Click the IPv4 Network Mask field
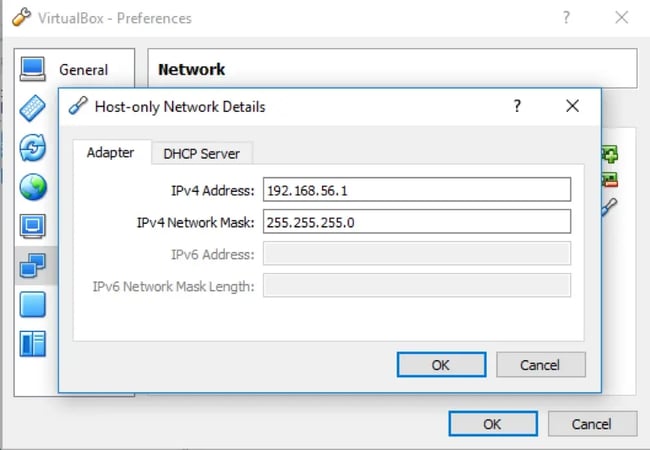Screen dimensions: 650x450 point(416,222)
